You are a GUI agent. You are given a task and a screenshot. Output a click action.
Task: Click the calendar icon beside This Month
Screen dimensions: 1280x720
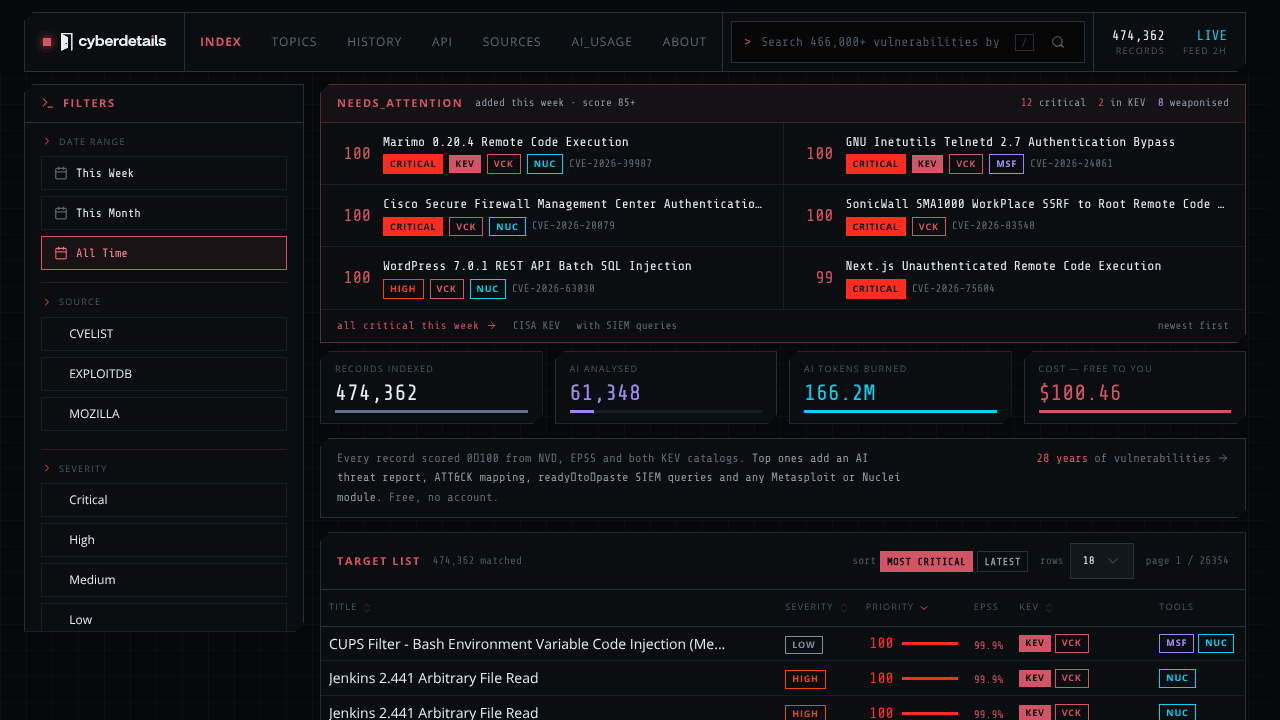click(61, 213)
